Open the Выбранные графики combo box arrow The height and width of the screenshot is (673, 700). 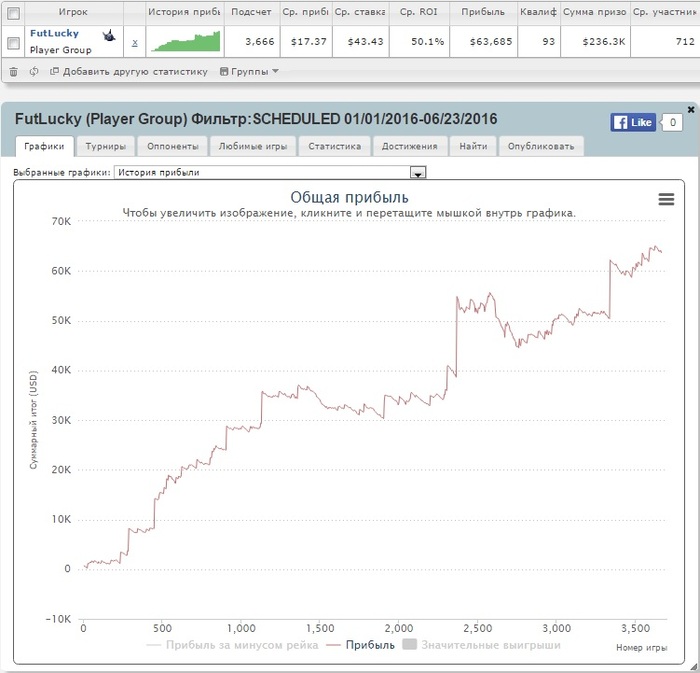pyautogui.click(x=418, y=173)
